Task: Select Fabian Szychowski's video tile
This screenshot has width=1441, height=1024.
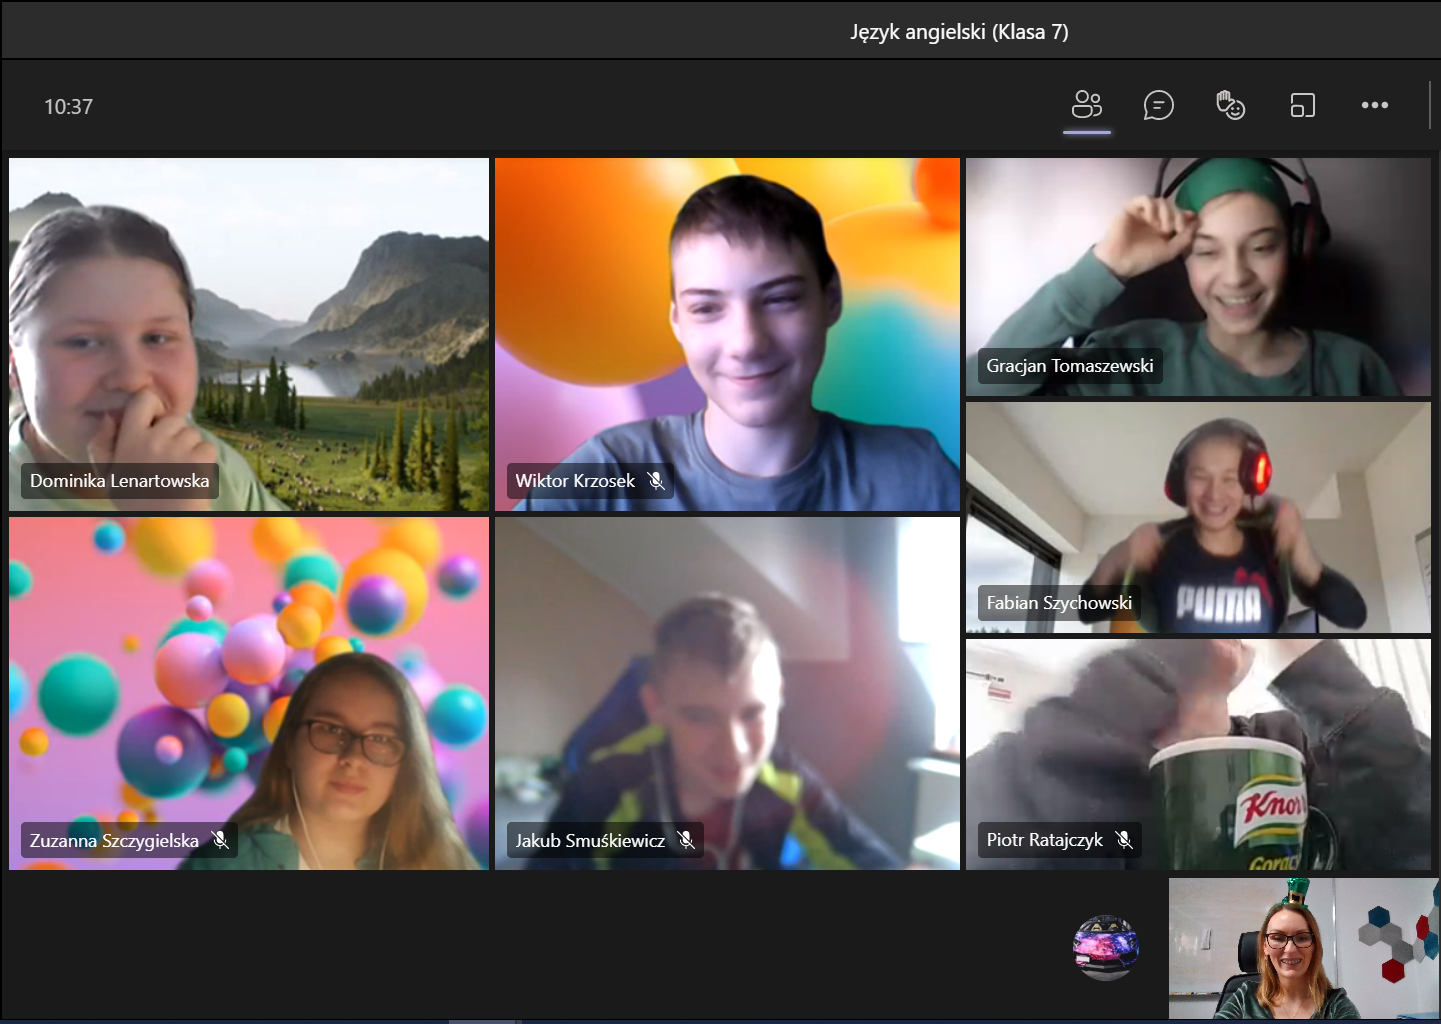Action: pyautogui.click(x=1198, y=510)
